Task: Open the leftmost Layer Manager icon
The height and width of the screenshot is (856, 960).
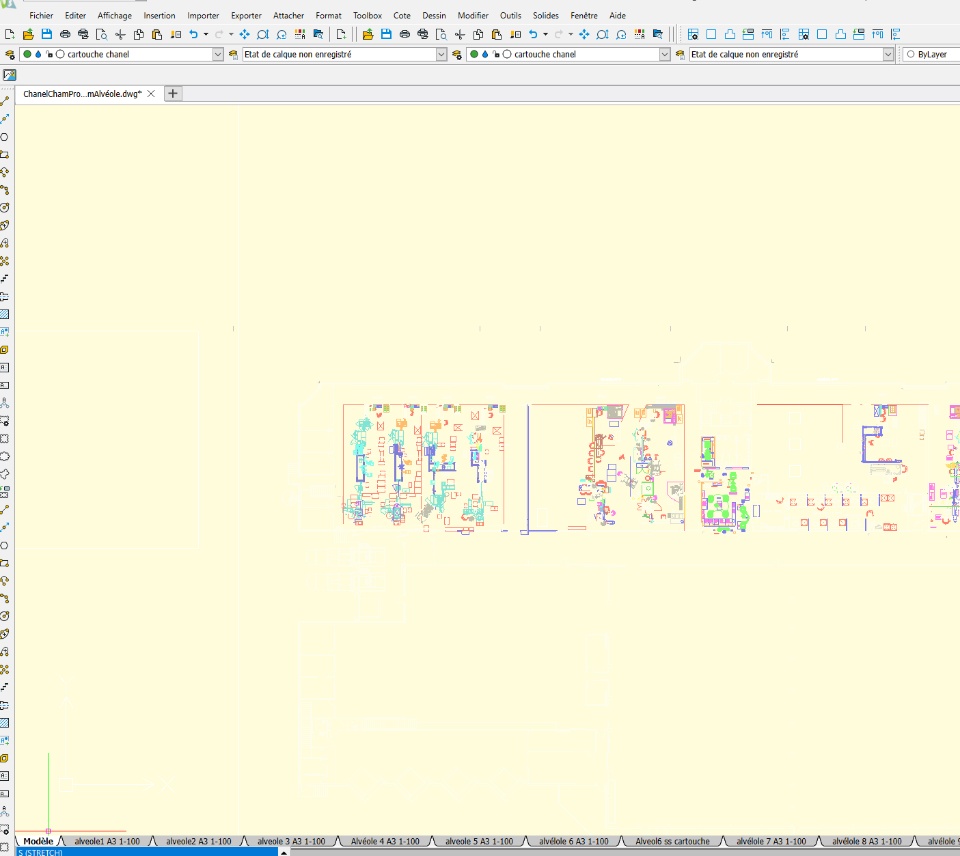Action: tap(9, 54)
